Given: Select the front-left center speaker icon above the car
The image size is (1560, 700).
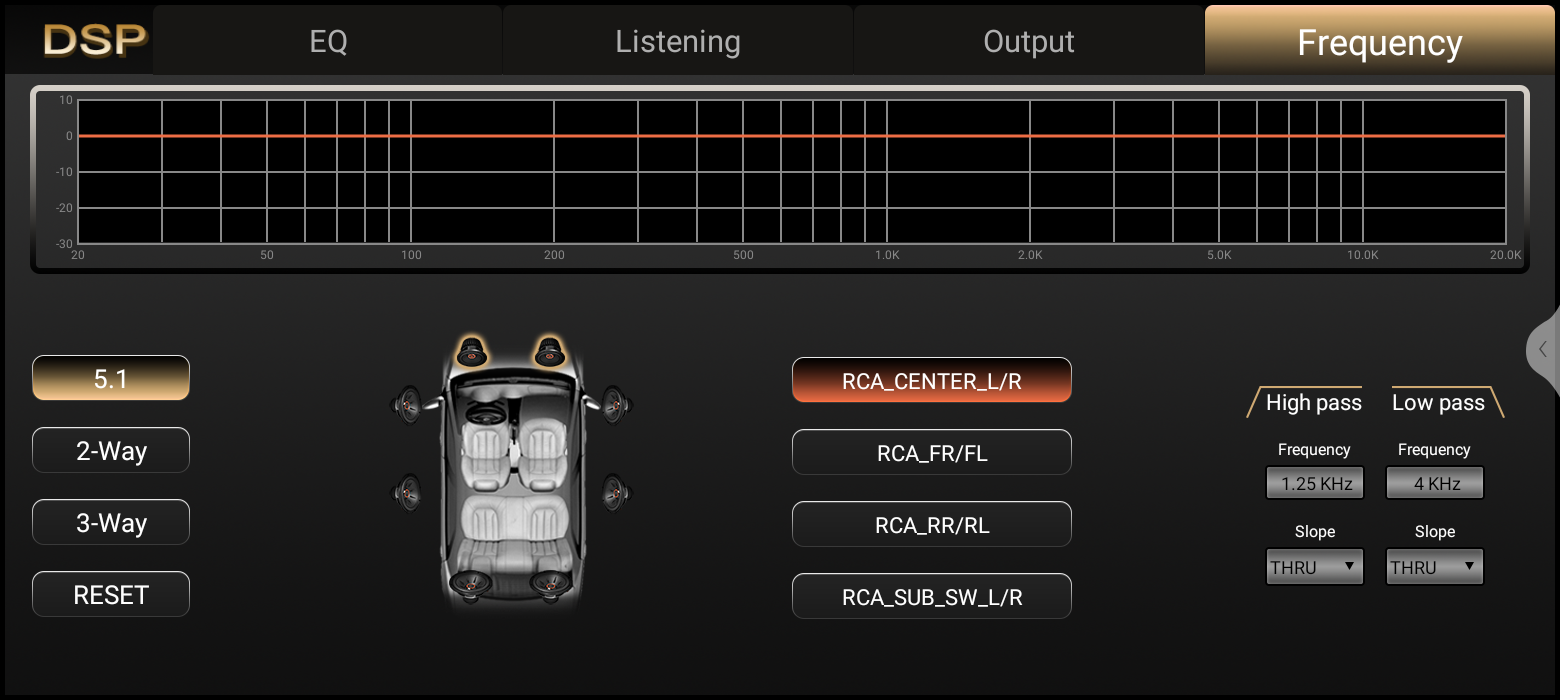Looking at the screenshot, I should click(x=472, y=351).
